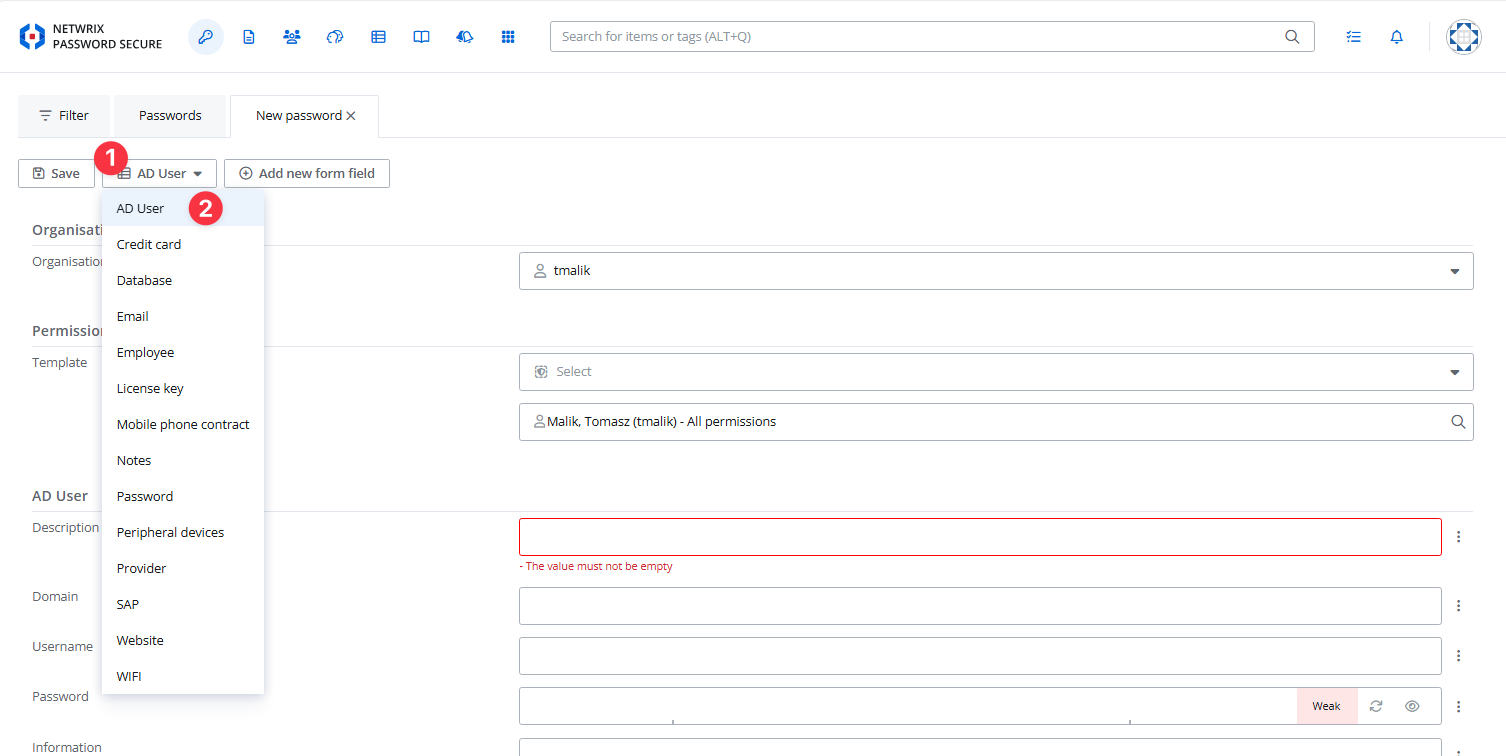Click the Add new form field button
Image resolution: width=1506 pixels, height=756 pixels.
point(307,173)
